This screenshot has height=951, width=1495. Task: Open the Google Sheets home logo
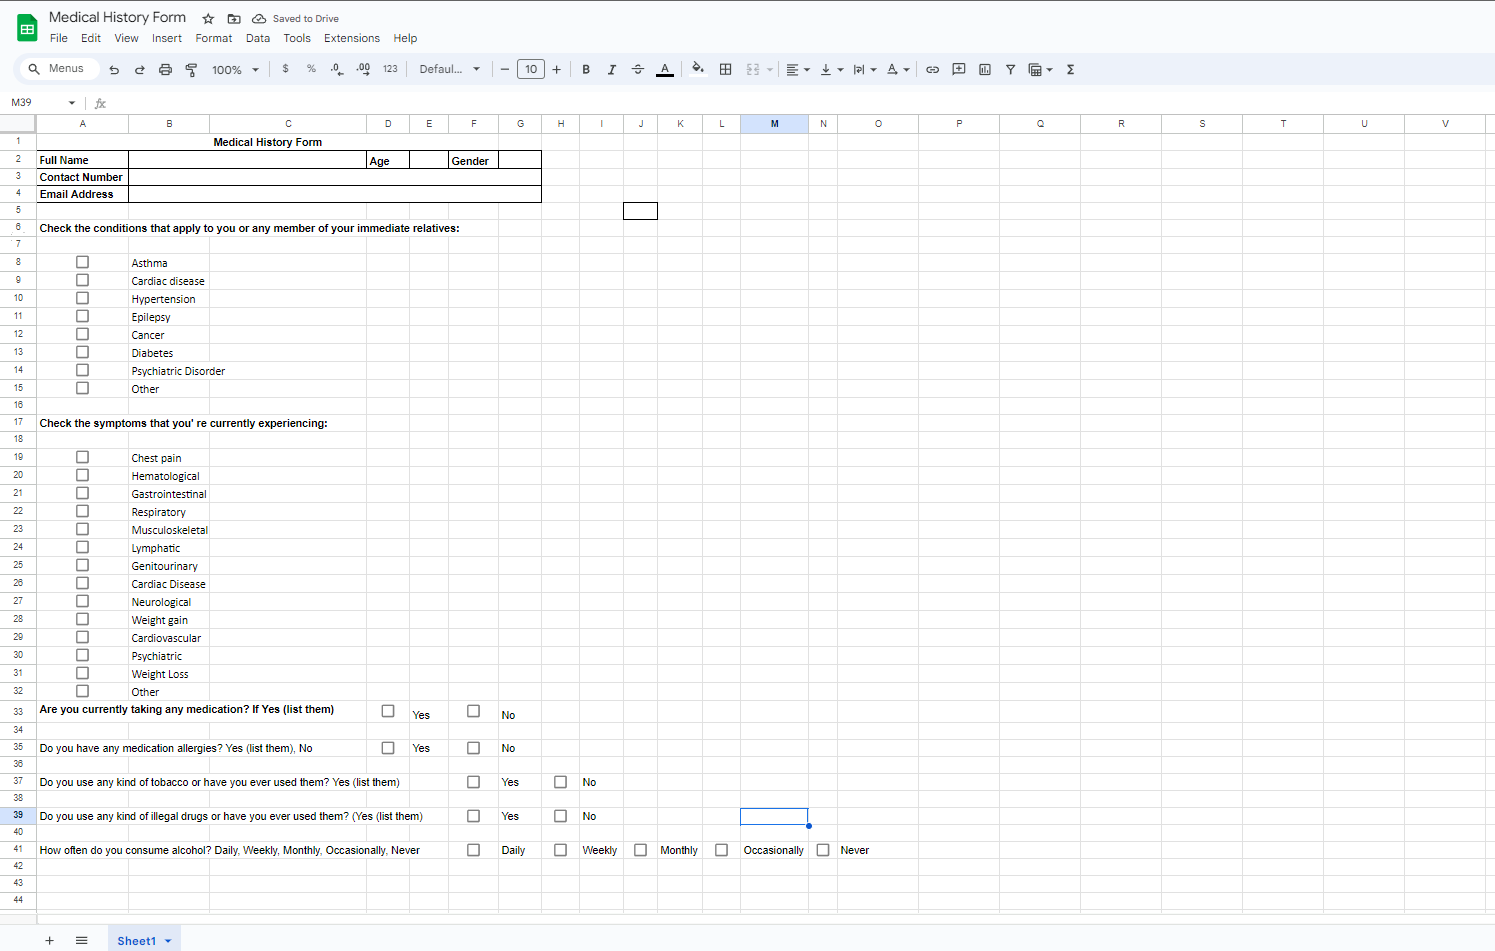27,28
